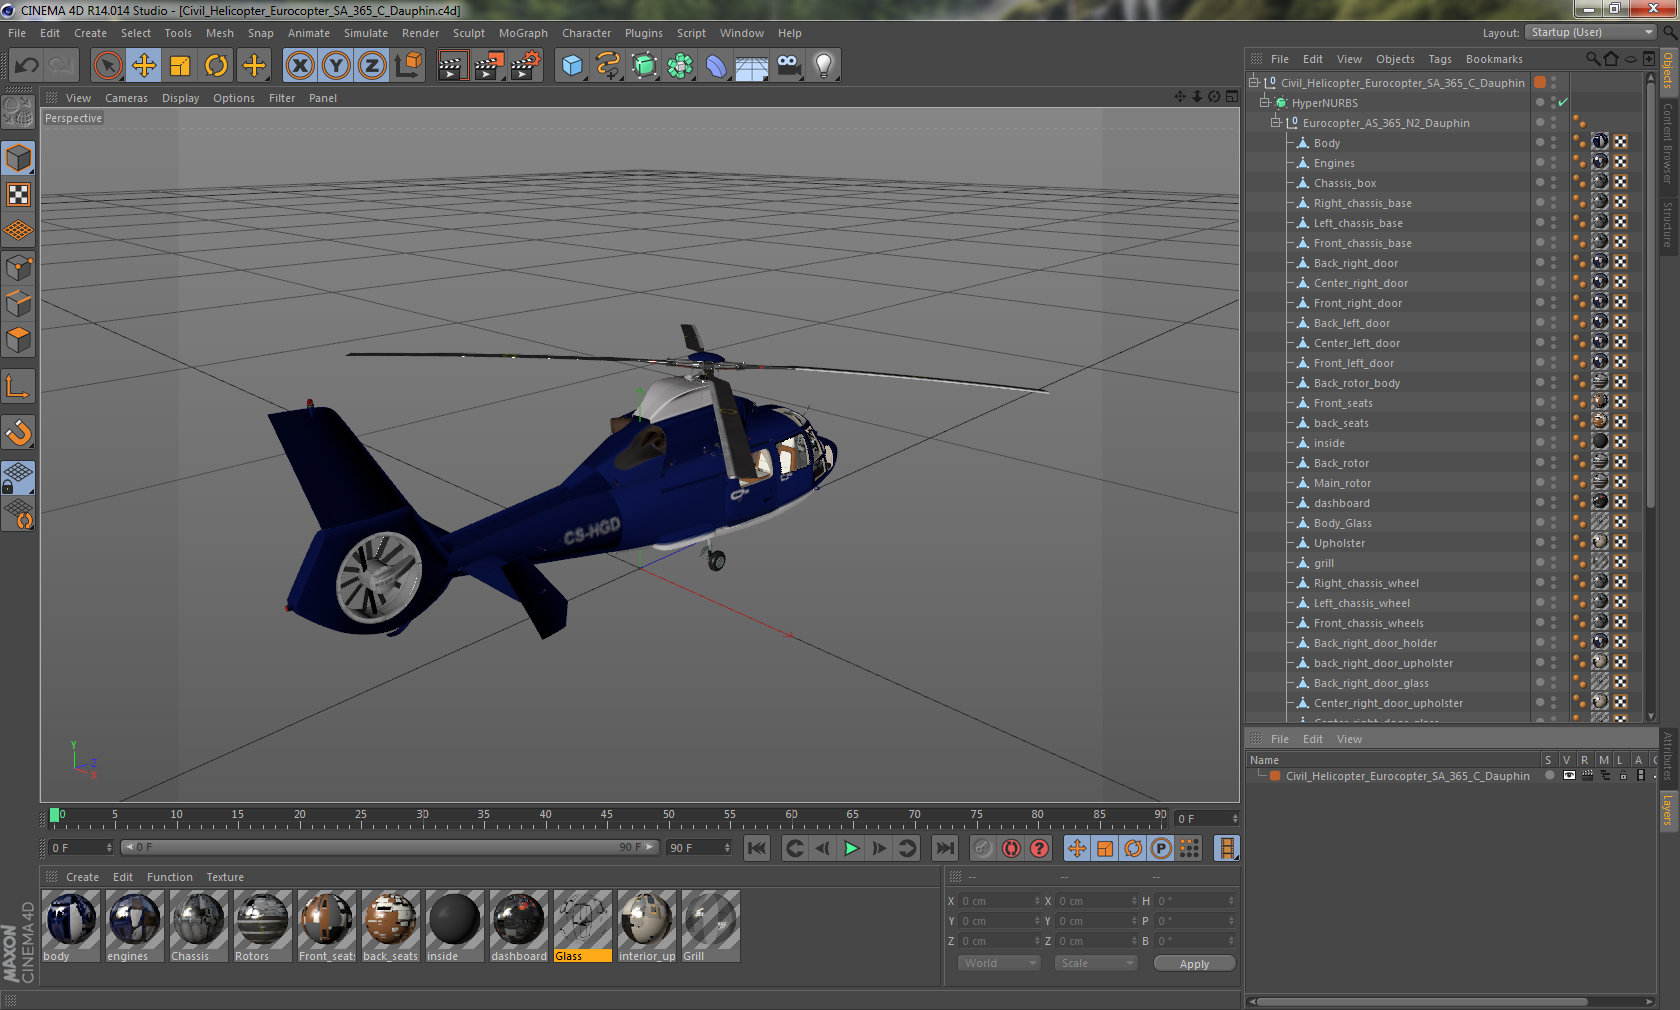Collapse the HyperNURBS tree node
Viewport: 1680px width, 1010px height.
pos(1265,103)
